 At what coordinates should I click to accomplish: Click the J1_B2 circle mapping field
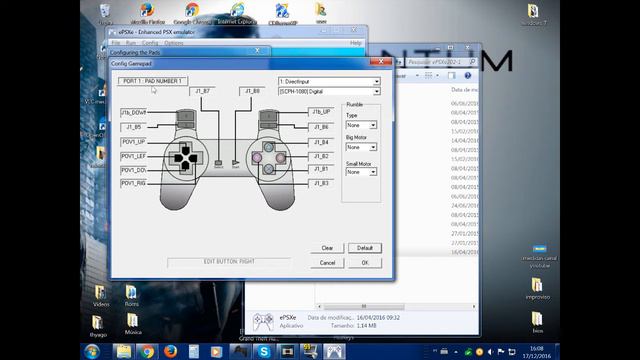321,156
